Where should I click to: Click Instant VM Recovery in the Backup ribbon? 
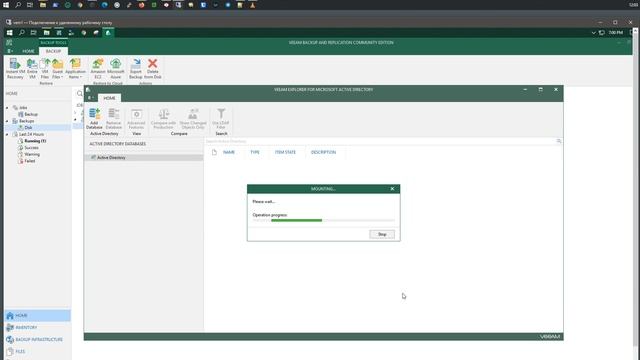click(x=15, y=69)
